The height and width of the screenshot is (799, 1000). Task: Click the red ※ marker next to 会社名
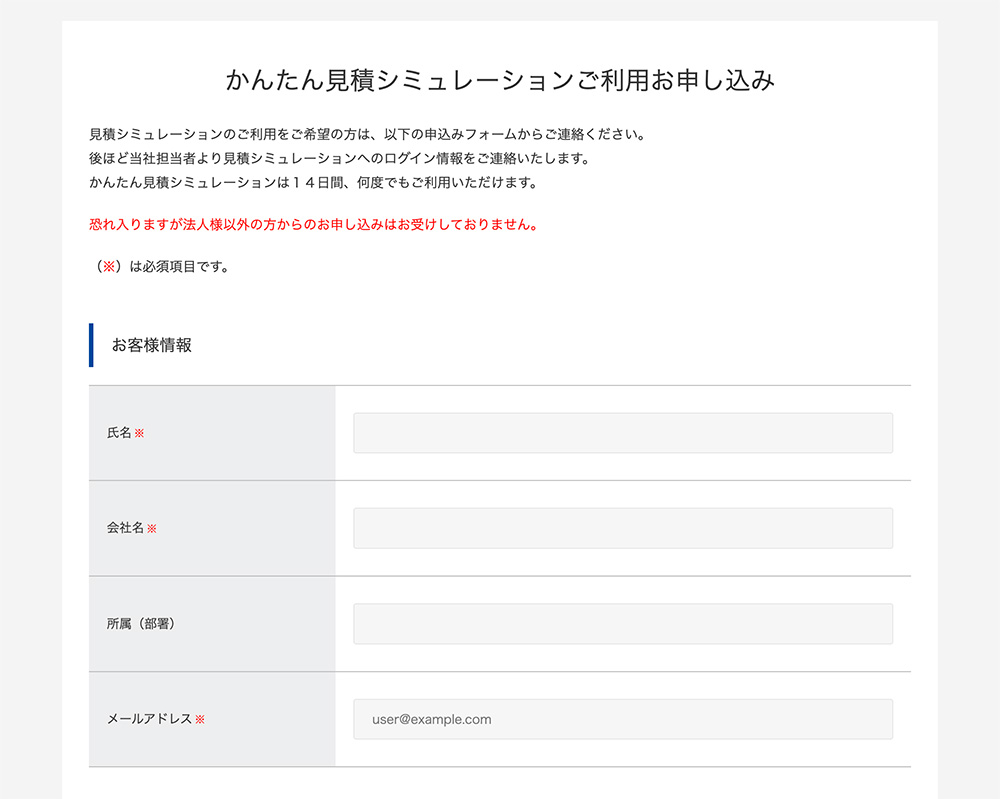[x=151, y=529]
